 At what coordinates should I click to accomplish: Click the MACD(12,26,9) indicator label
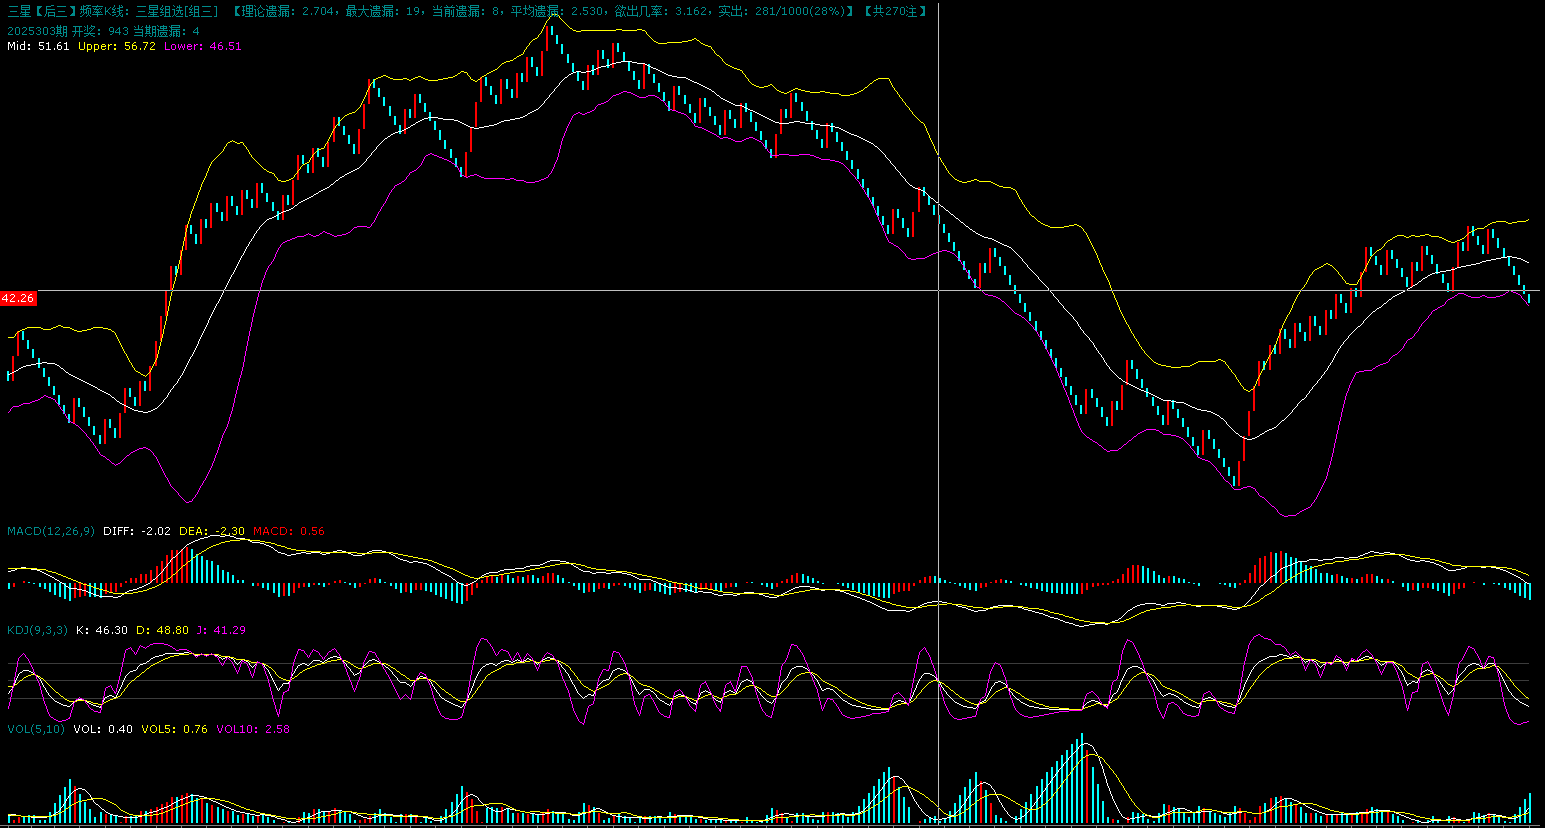(x=51, y=531)
